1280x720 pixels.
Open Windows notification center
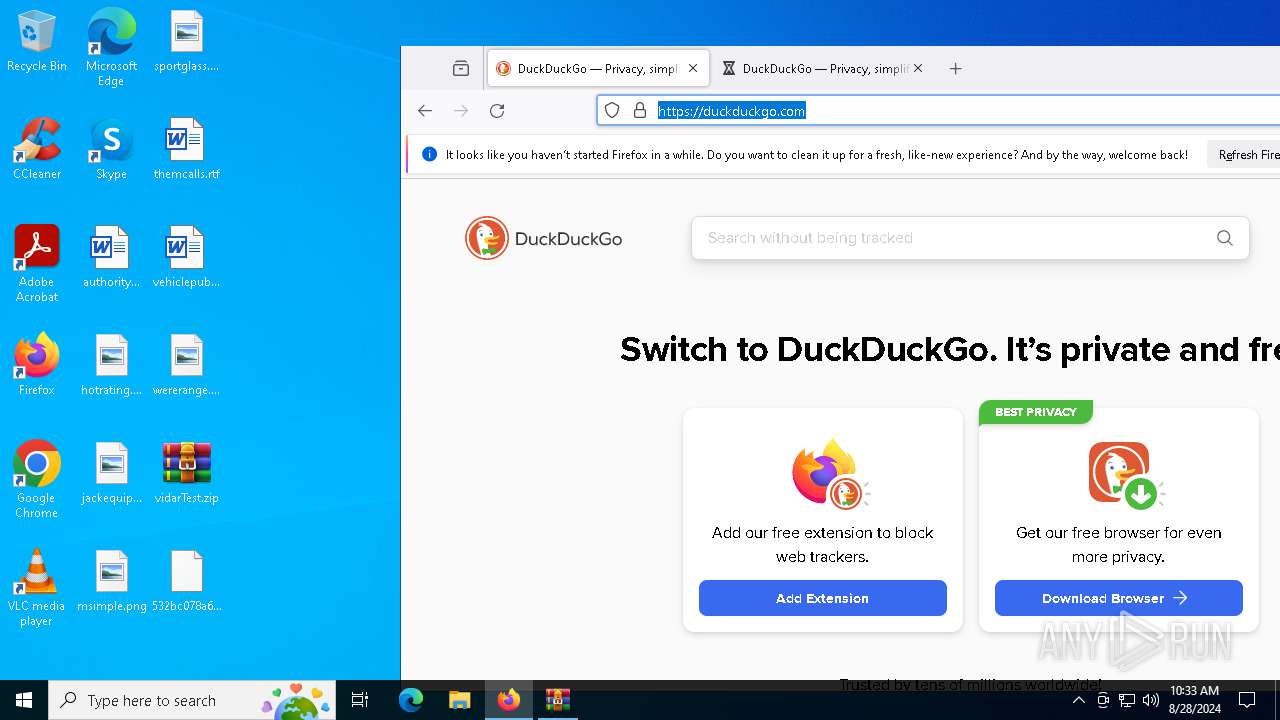pyautogui.click(x=1247, y=701)
